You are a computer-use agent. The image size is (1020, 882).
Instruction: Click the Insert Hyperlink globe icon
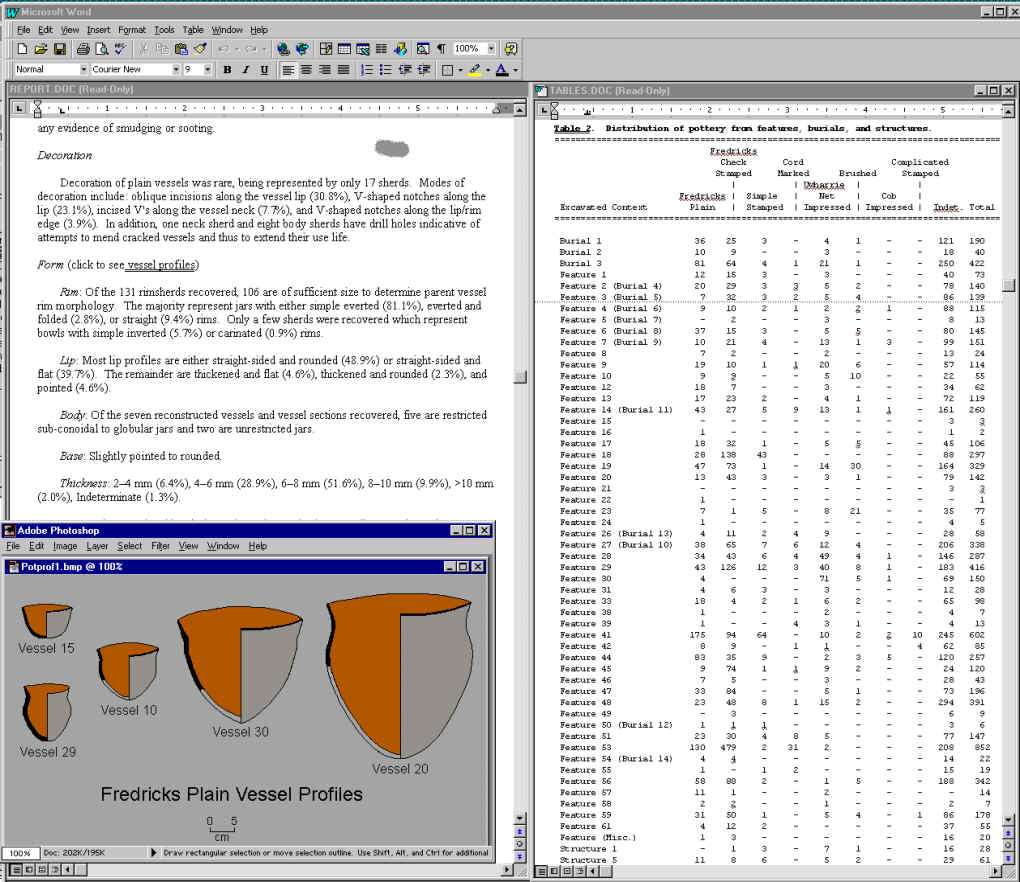(x=283, y=49)
